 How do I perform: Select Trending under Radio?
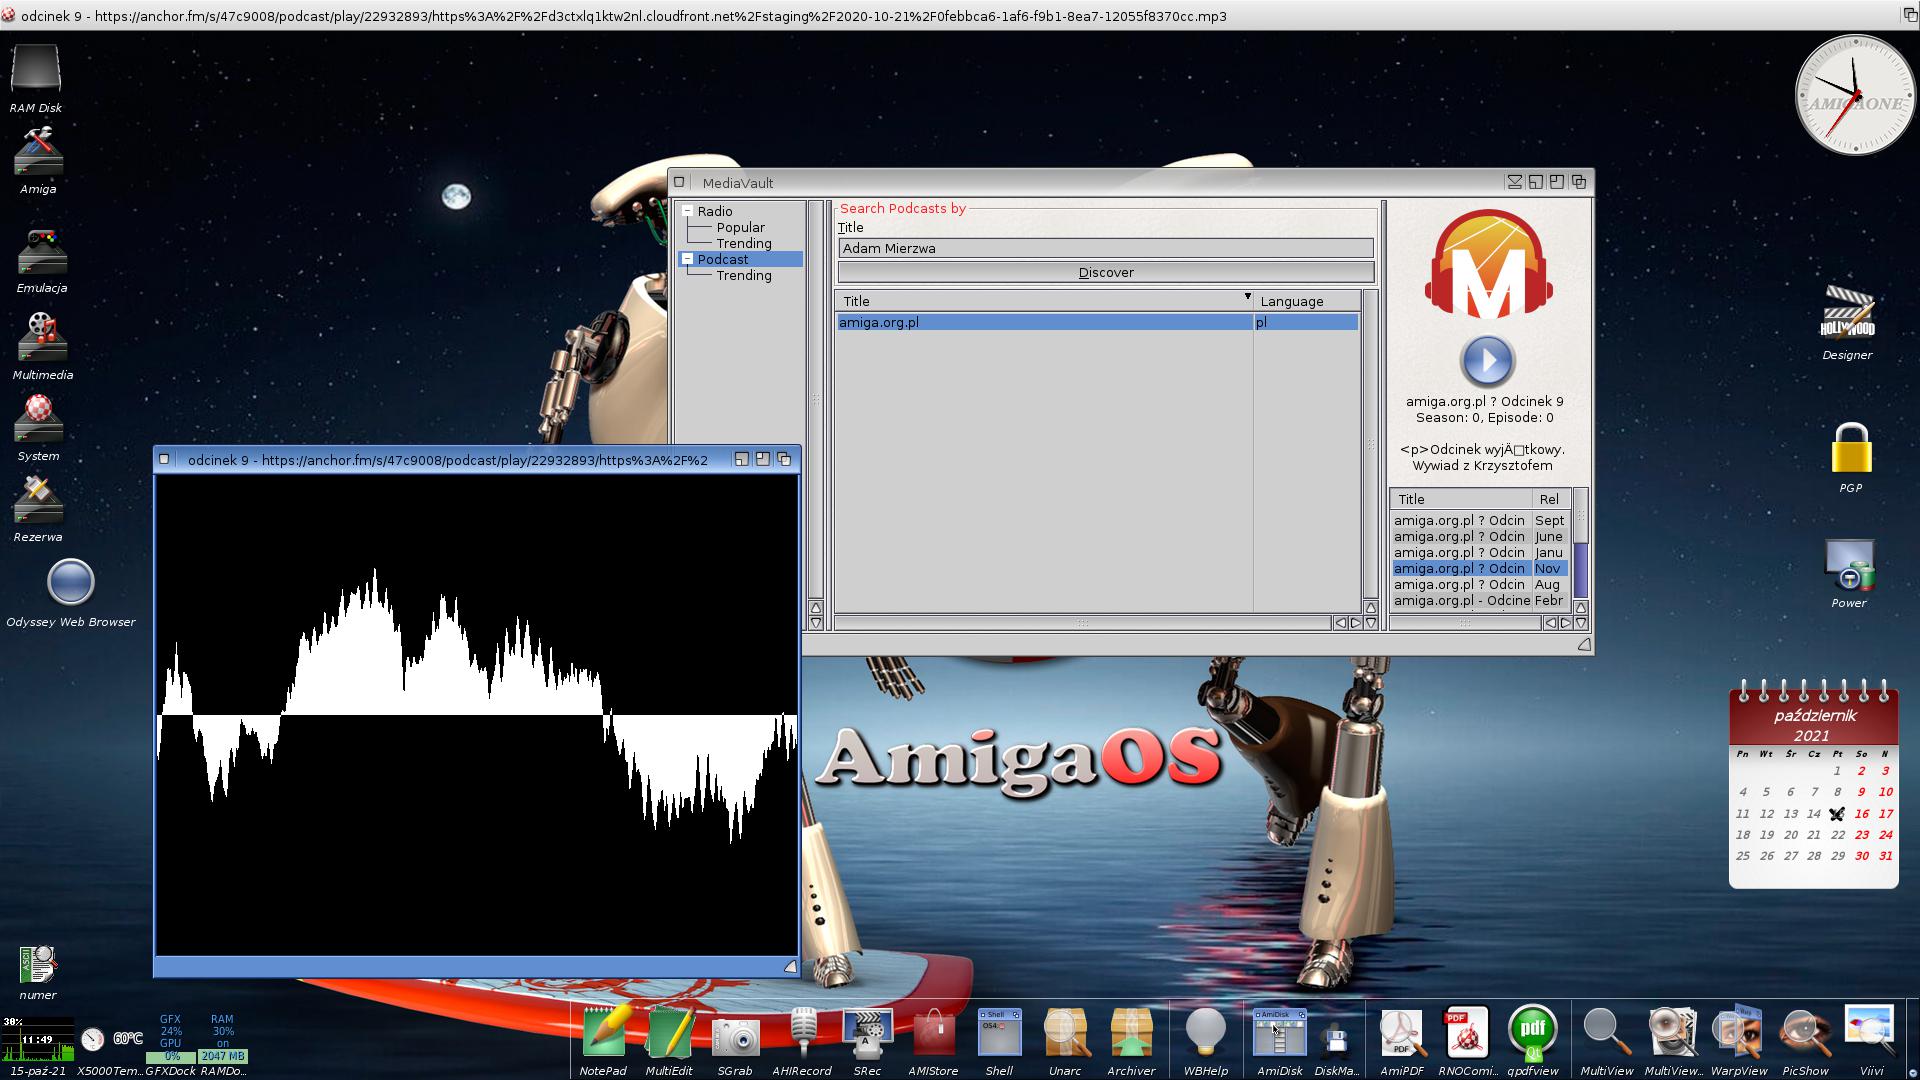coord(743,243)
